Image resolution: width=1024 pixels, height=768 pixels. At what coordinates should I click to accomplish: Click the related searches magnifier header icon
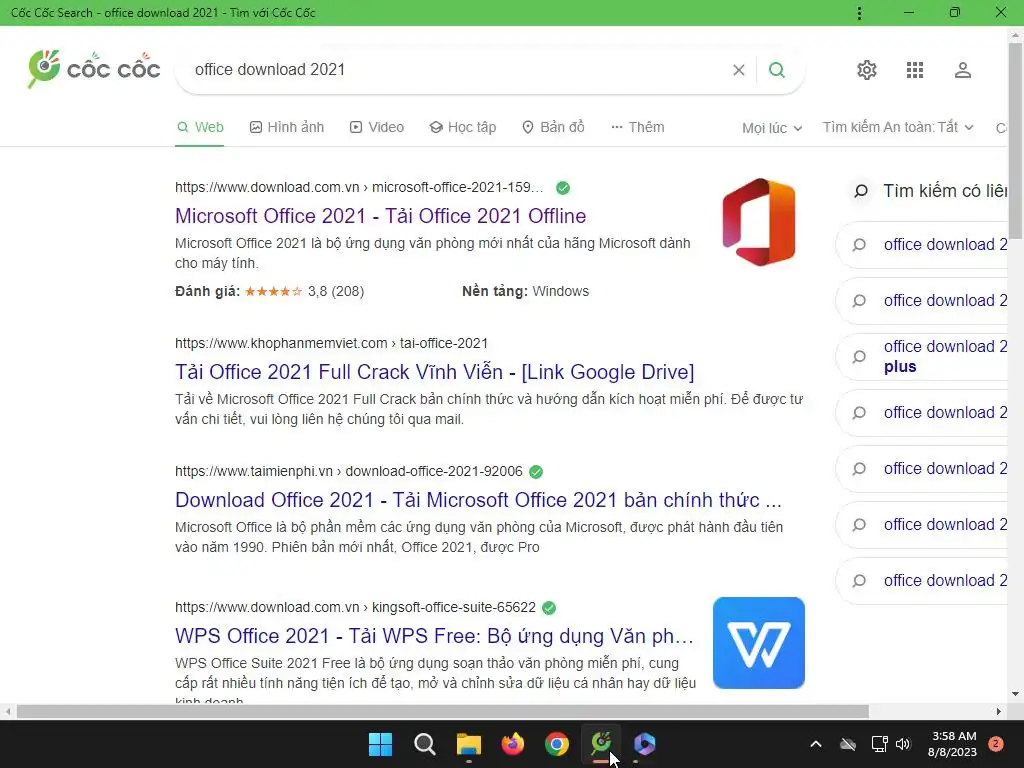pos(861,191)
